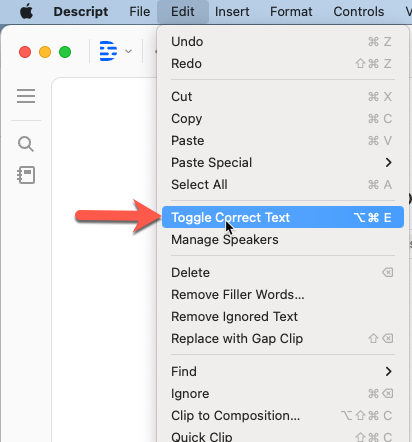This screenshot has height=442, width=412.
Task: Click Remove Filler Words… option
Action: pos(283,294)
